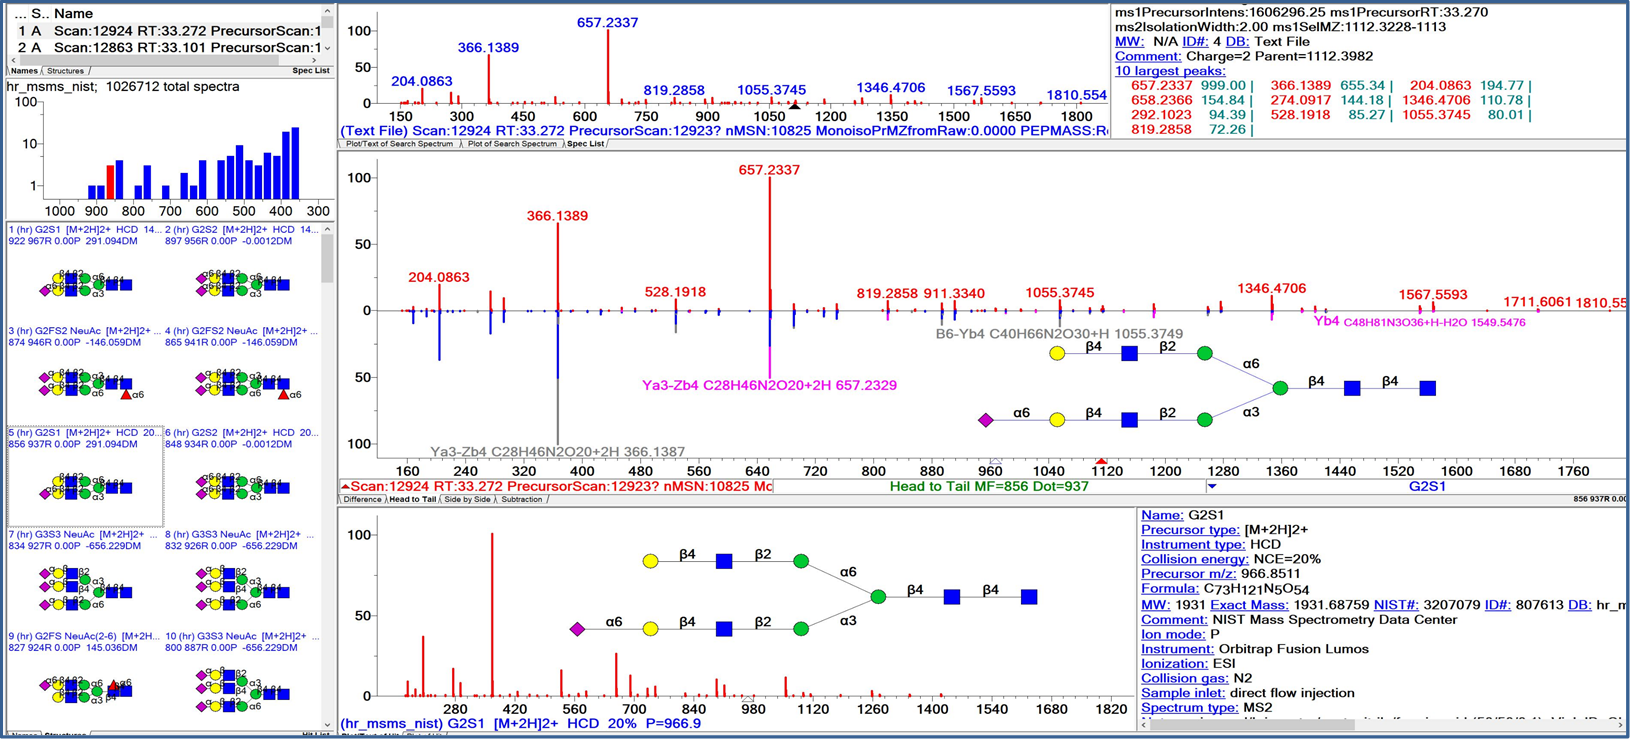The image size is (1630, 739).
Task: Click black precursor triangle in top spectrum plot
Action: [x=794, y=105]
